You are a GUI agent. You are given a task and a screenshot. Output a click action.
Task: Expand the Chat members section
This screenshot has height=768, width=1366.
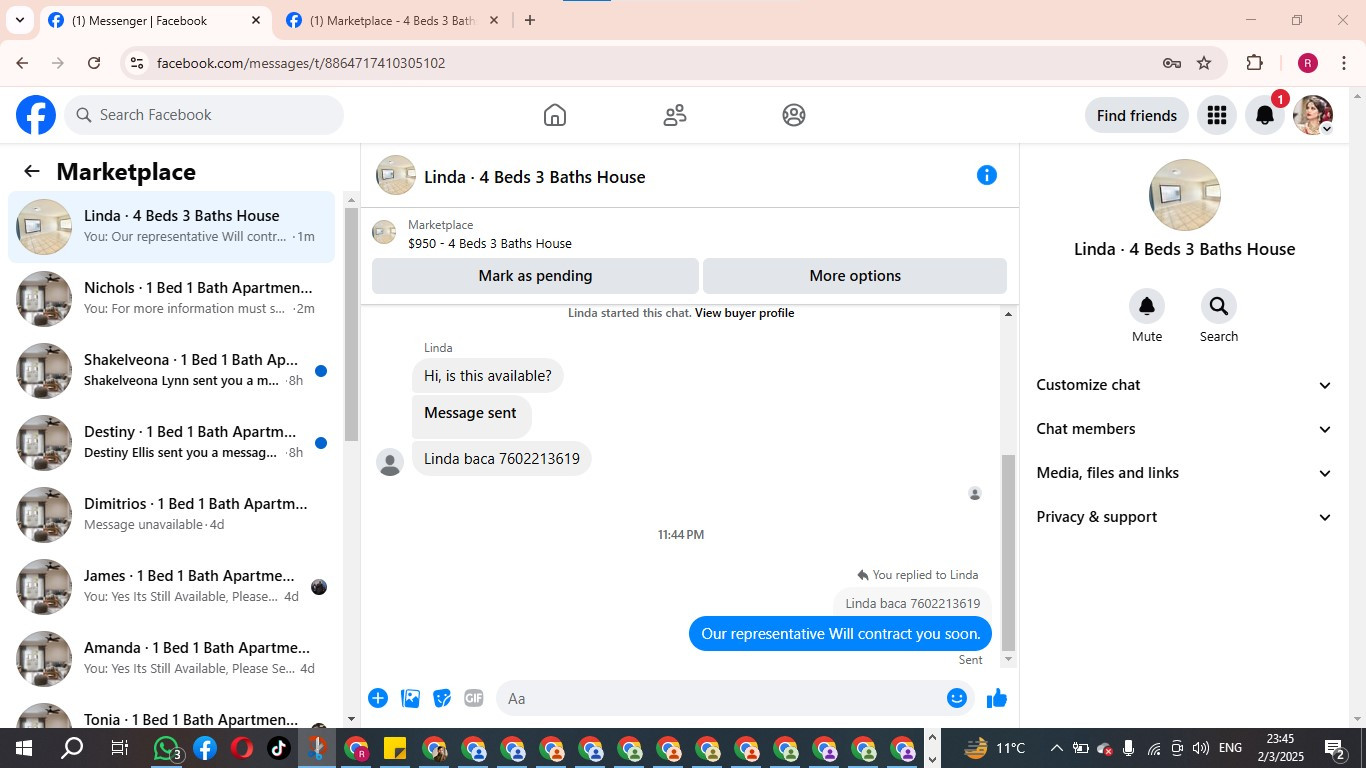click(1185, 429)
